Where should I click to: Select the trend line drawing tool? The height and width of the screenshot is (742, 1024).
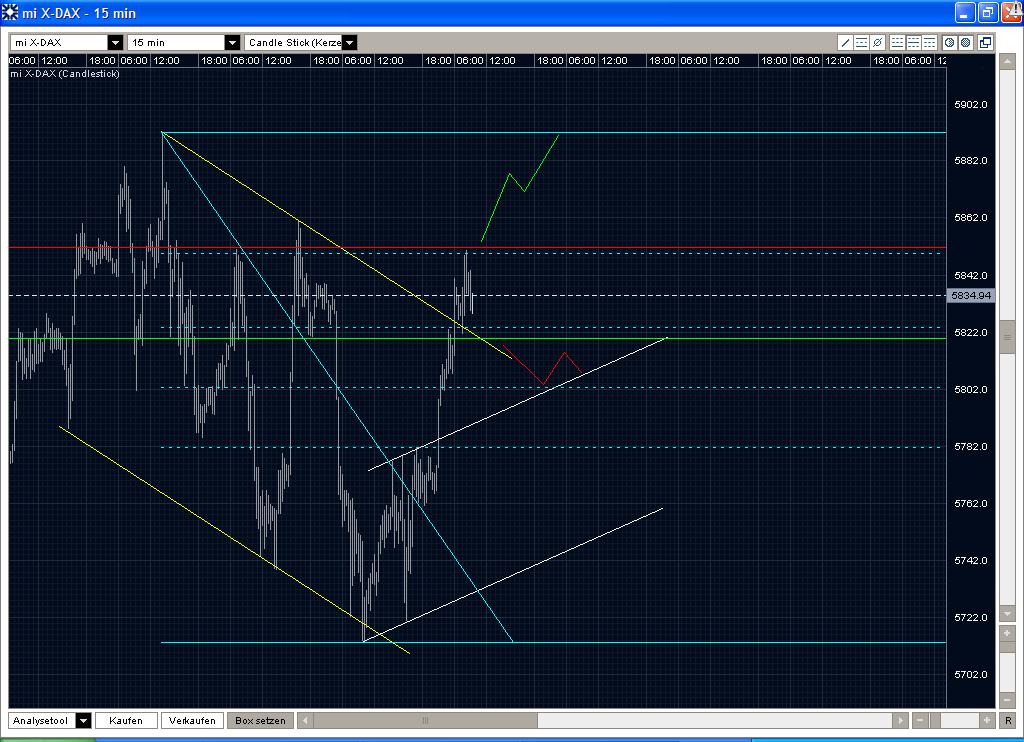(845, 42)
